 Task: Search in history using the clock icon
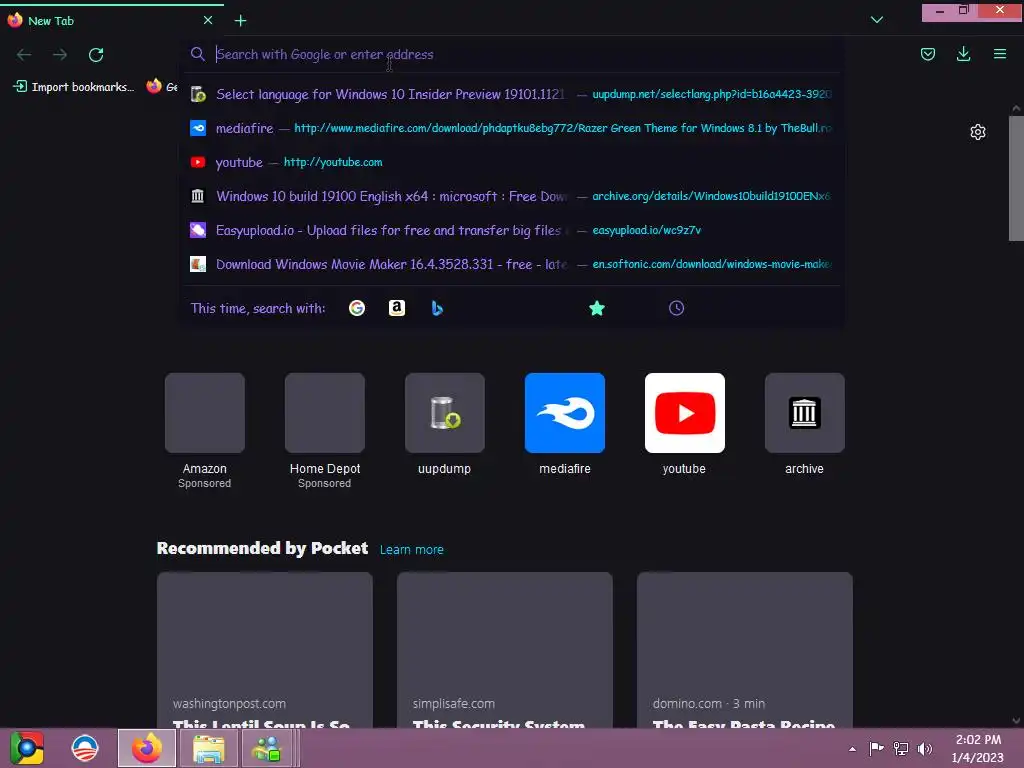(x=677, y=308)
